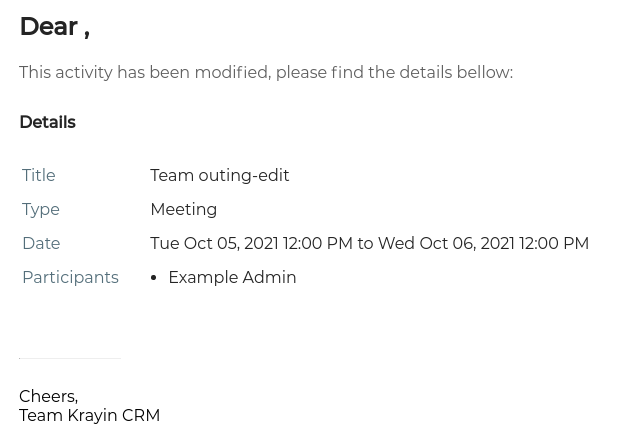Click the word "modified" in the intro sentence
The image size is (618, 437).
pyautogui.click(x=233, y=73)
